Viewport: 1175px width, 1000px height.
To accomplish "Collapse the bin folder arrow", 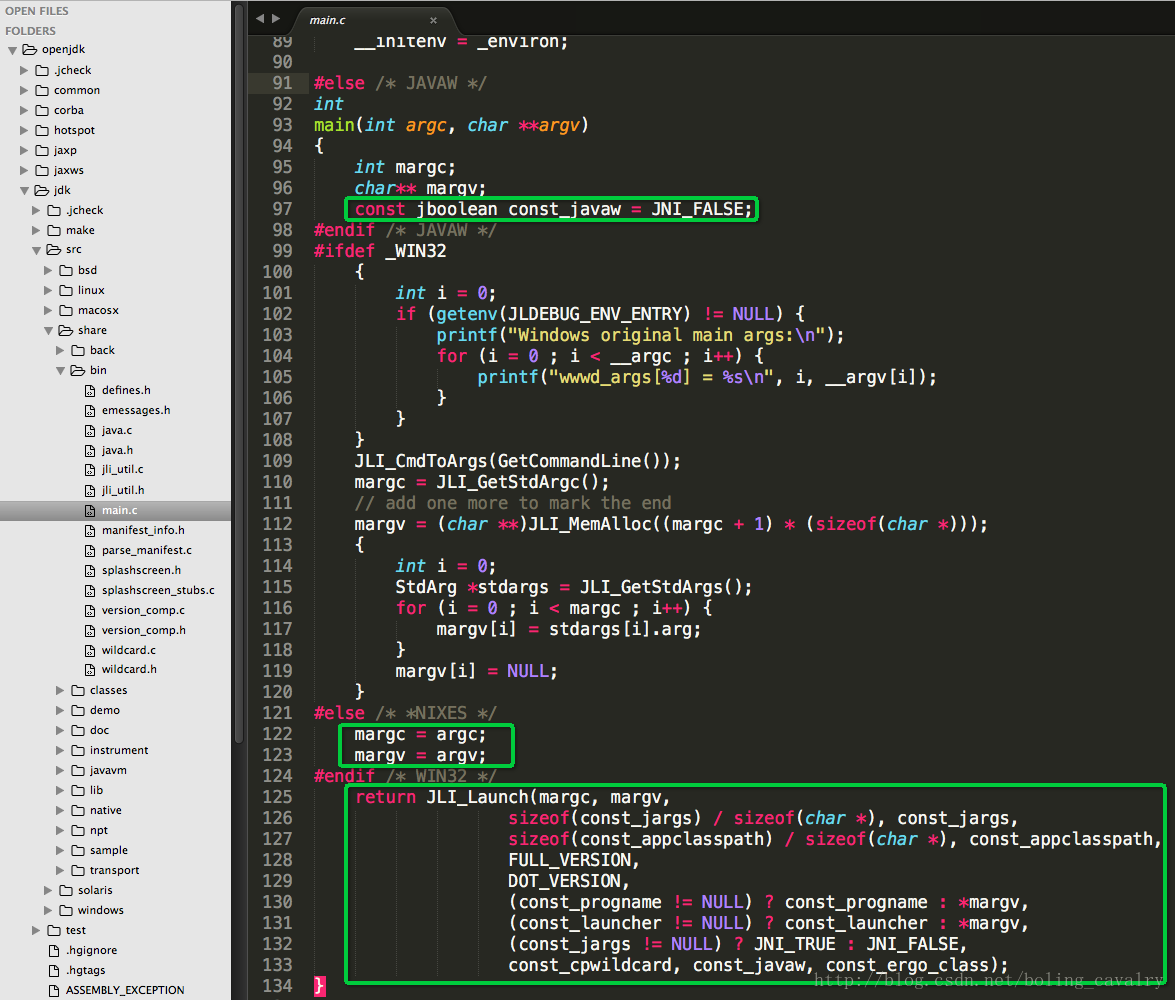I will coord(60,370).
